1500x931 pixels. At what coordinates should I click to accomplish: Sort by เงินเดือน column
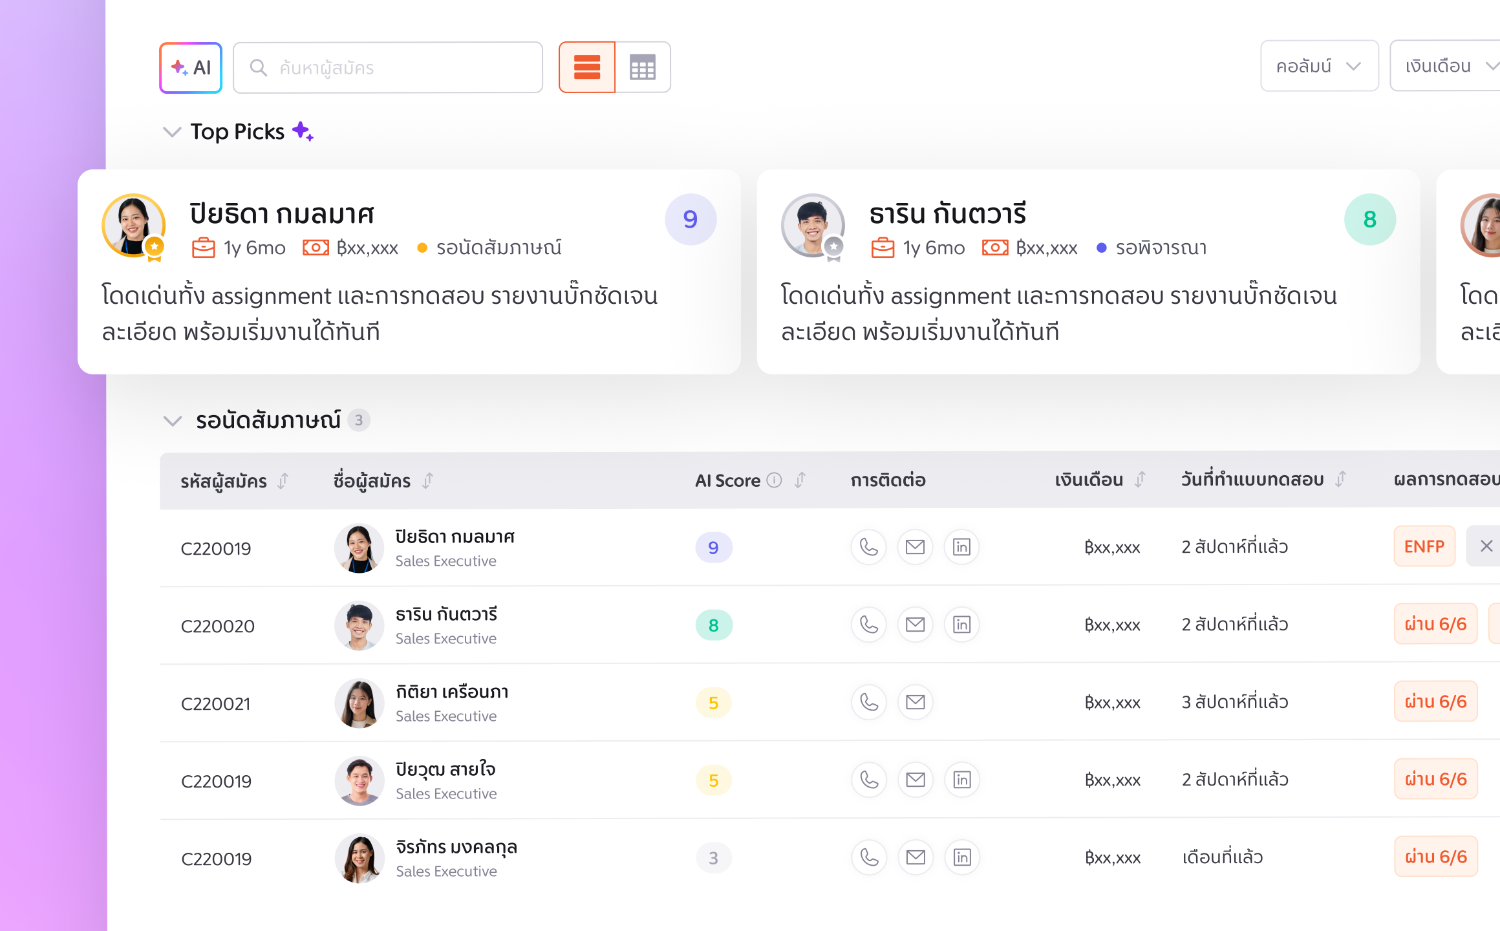coord(1140,480)
